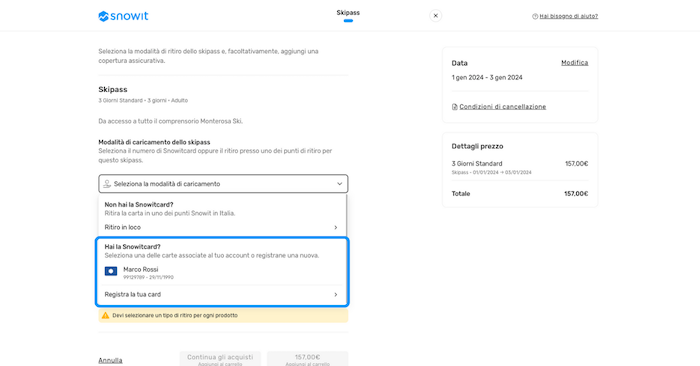
Task: Select Marco Rossi's Snowitcard
Action: pyautogui.click(x=222, y=273)
